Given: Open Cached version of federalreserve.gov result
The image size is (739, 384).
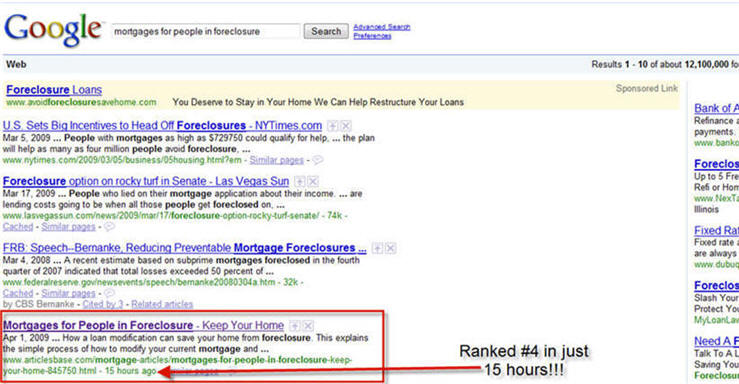Looking at the screenshot, I should coord(18,293).
